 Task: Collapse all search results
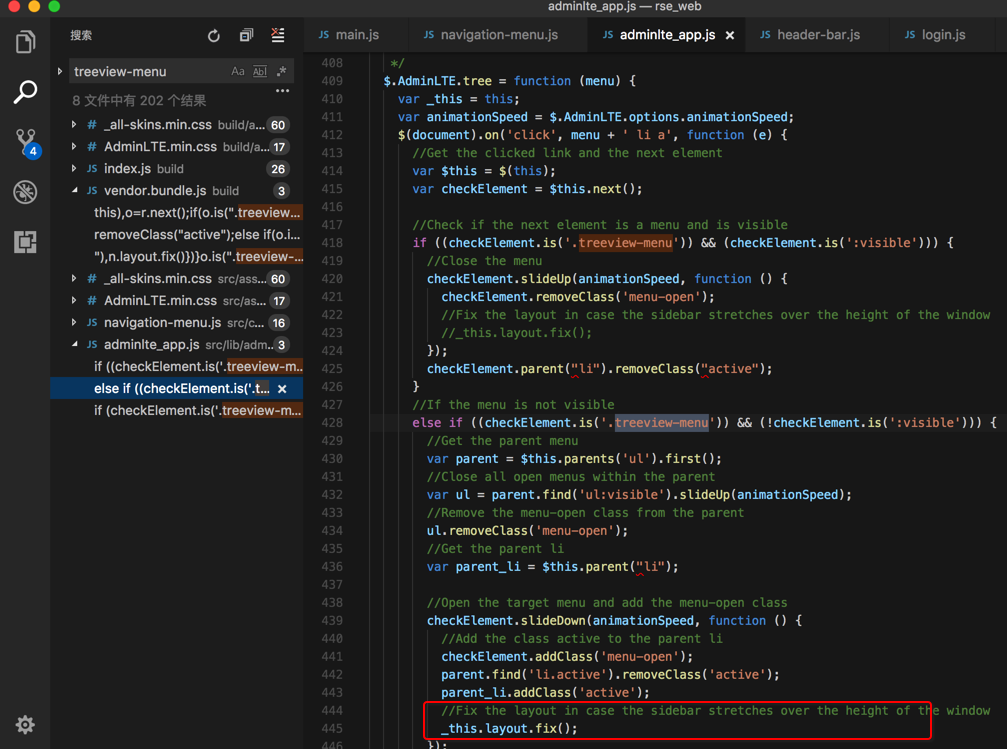(246, 36)
